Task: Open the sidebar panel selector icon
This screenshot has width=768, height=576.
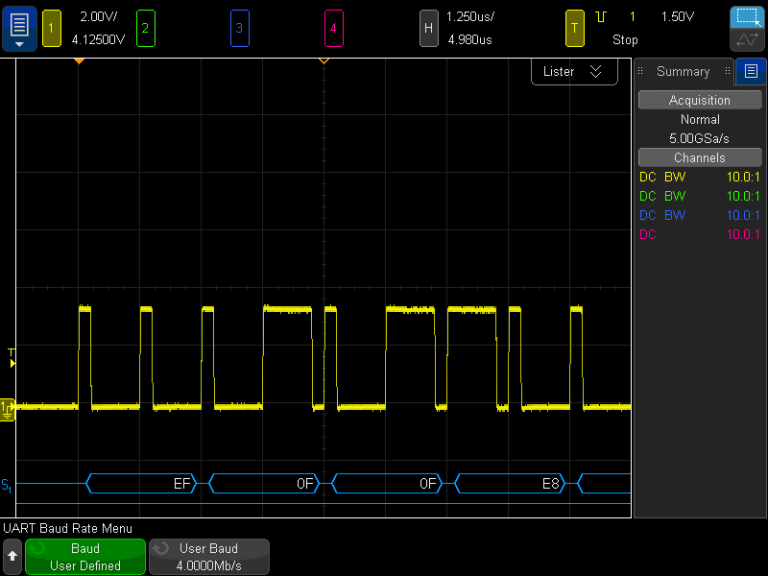Action: click(748, 71)
